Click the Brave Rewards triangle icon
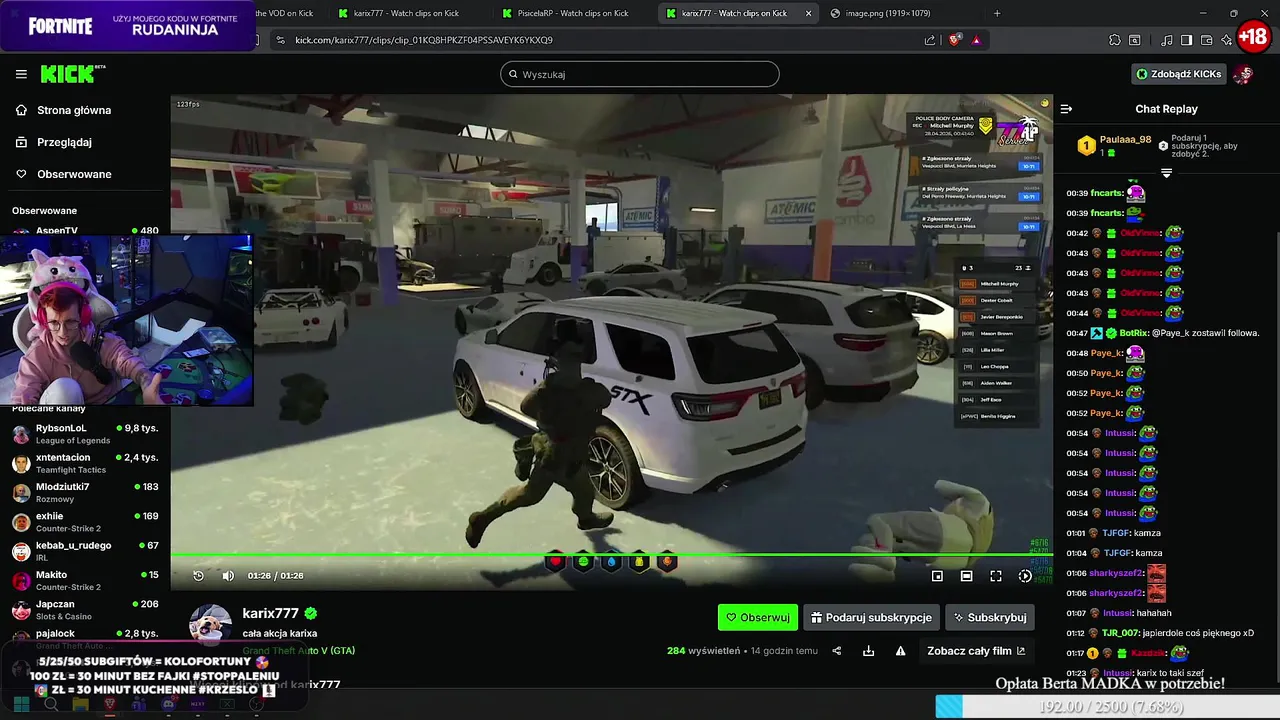The width and height of the screenshot is (1280, 720). [x=976, y=40]
